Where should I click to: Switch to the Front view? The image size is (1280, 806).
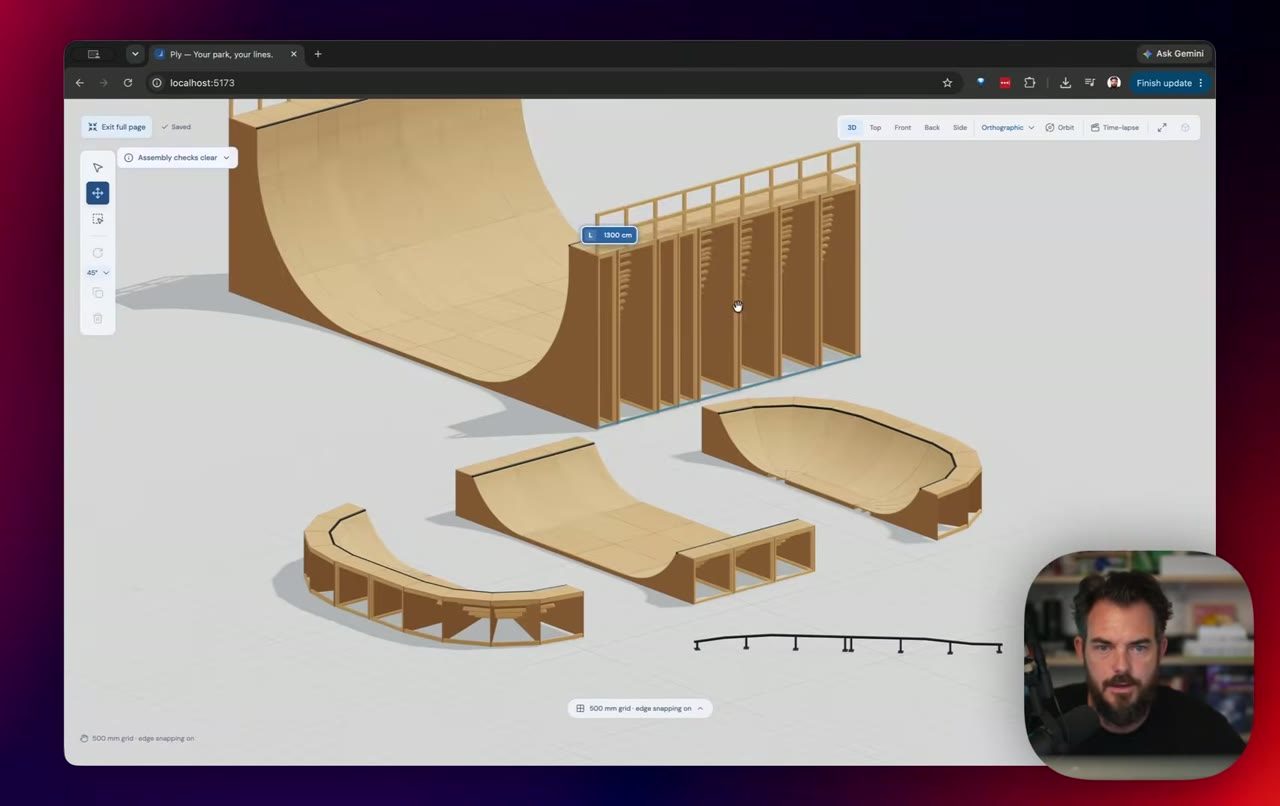coord(903,128)
